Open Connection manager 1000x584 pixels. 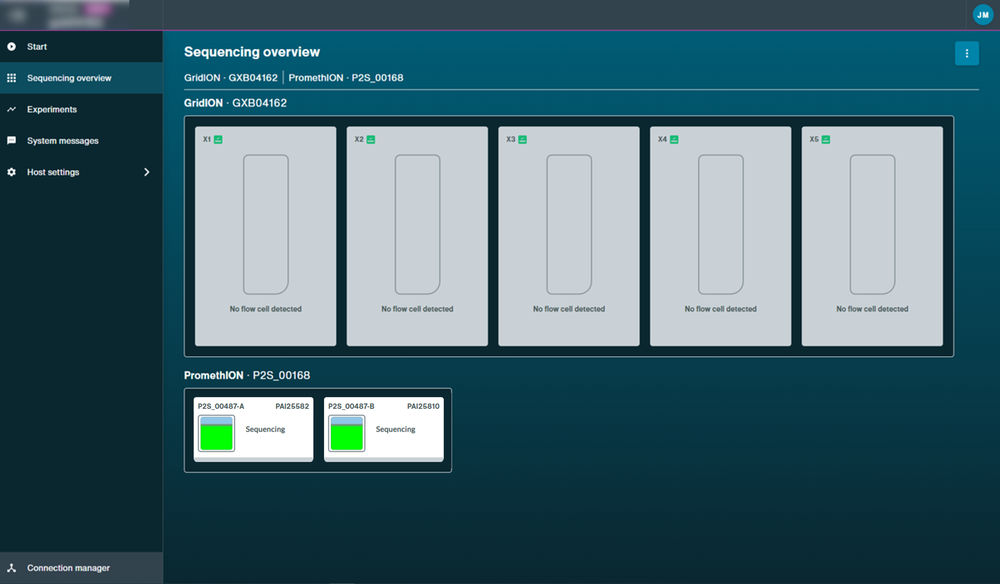[81, 567]
